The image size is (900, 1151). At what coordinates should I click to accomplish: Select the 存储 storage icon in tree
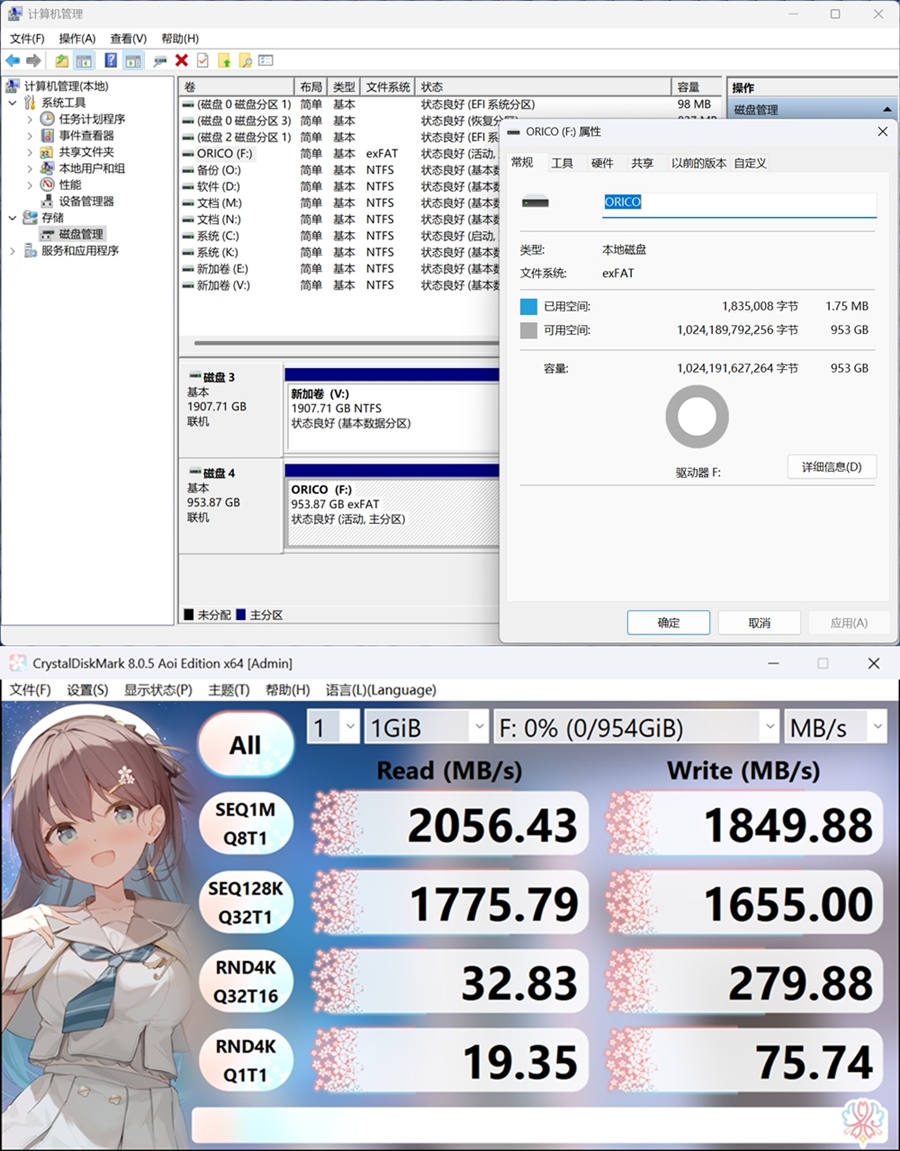30,217
